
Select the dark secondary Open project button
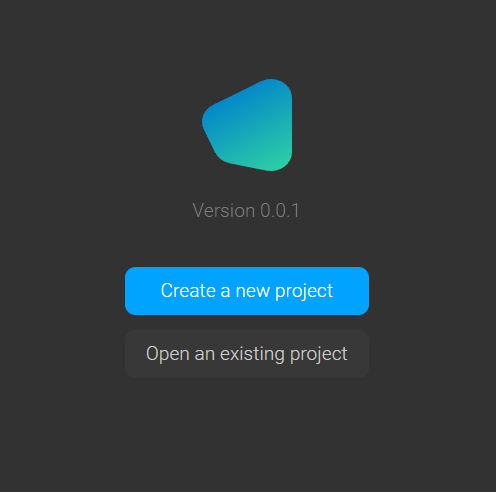247,354
